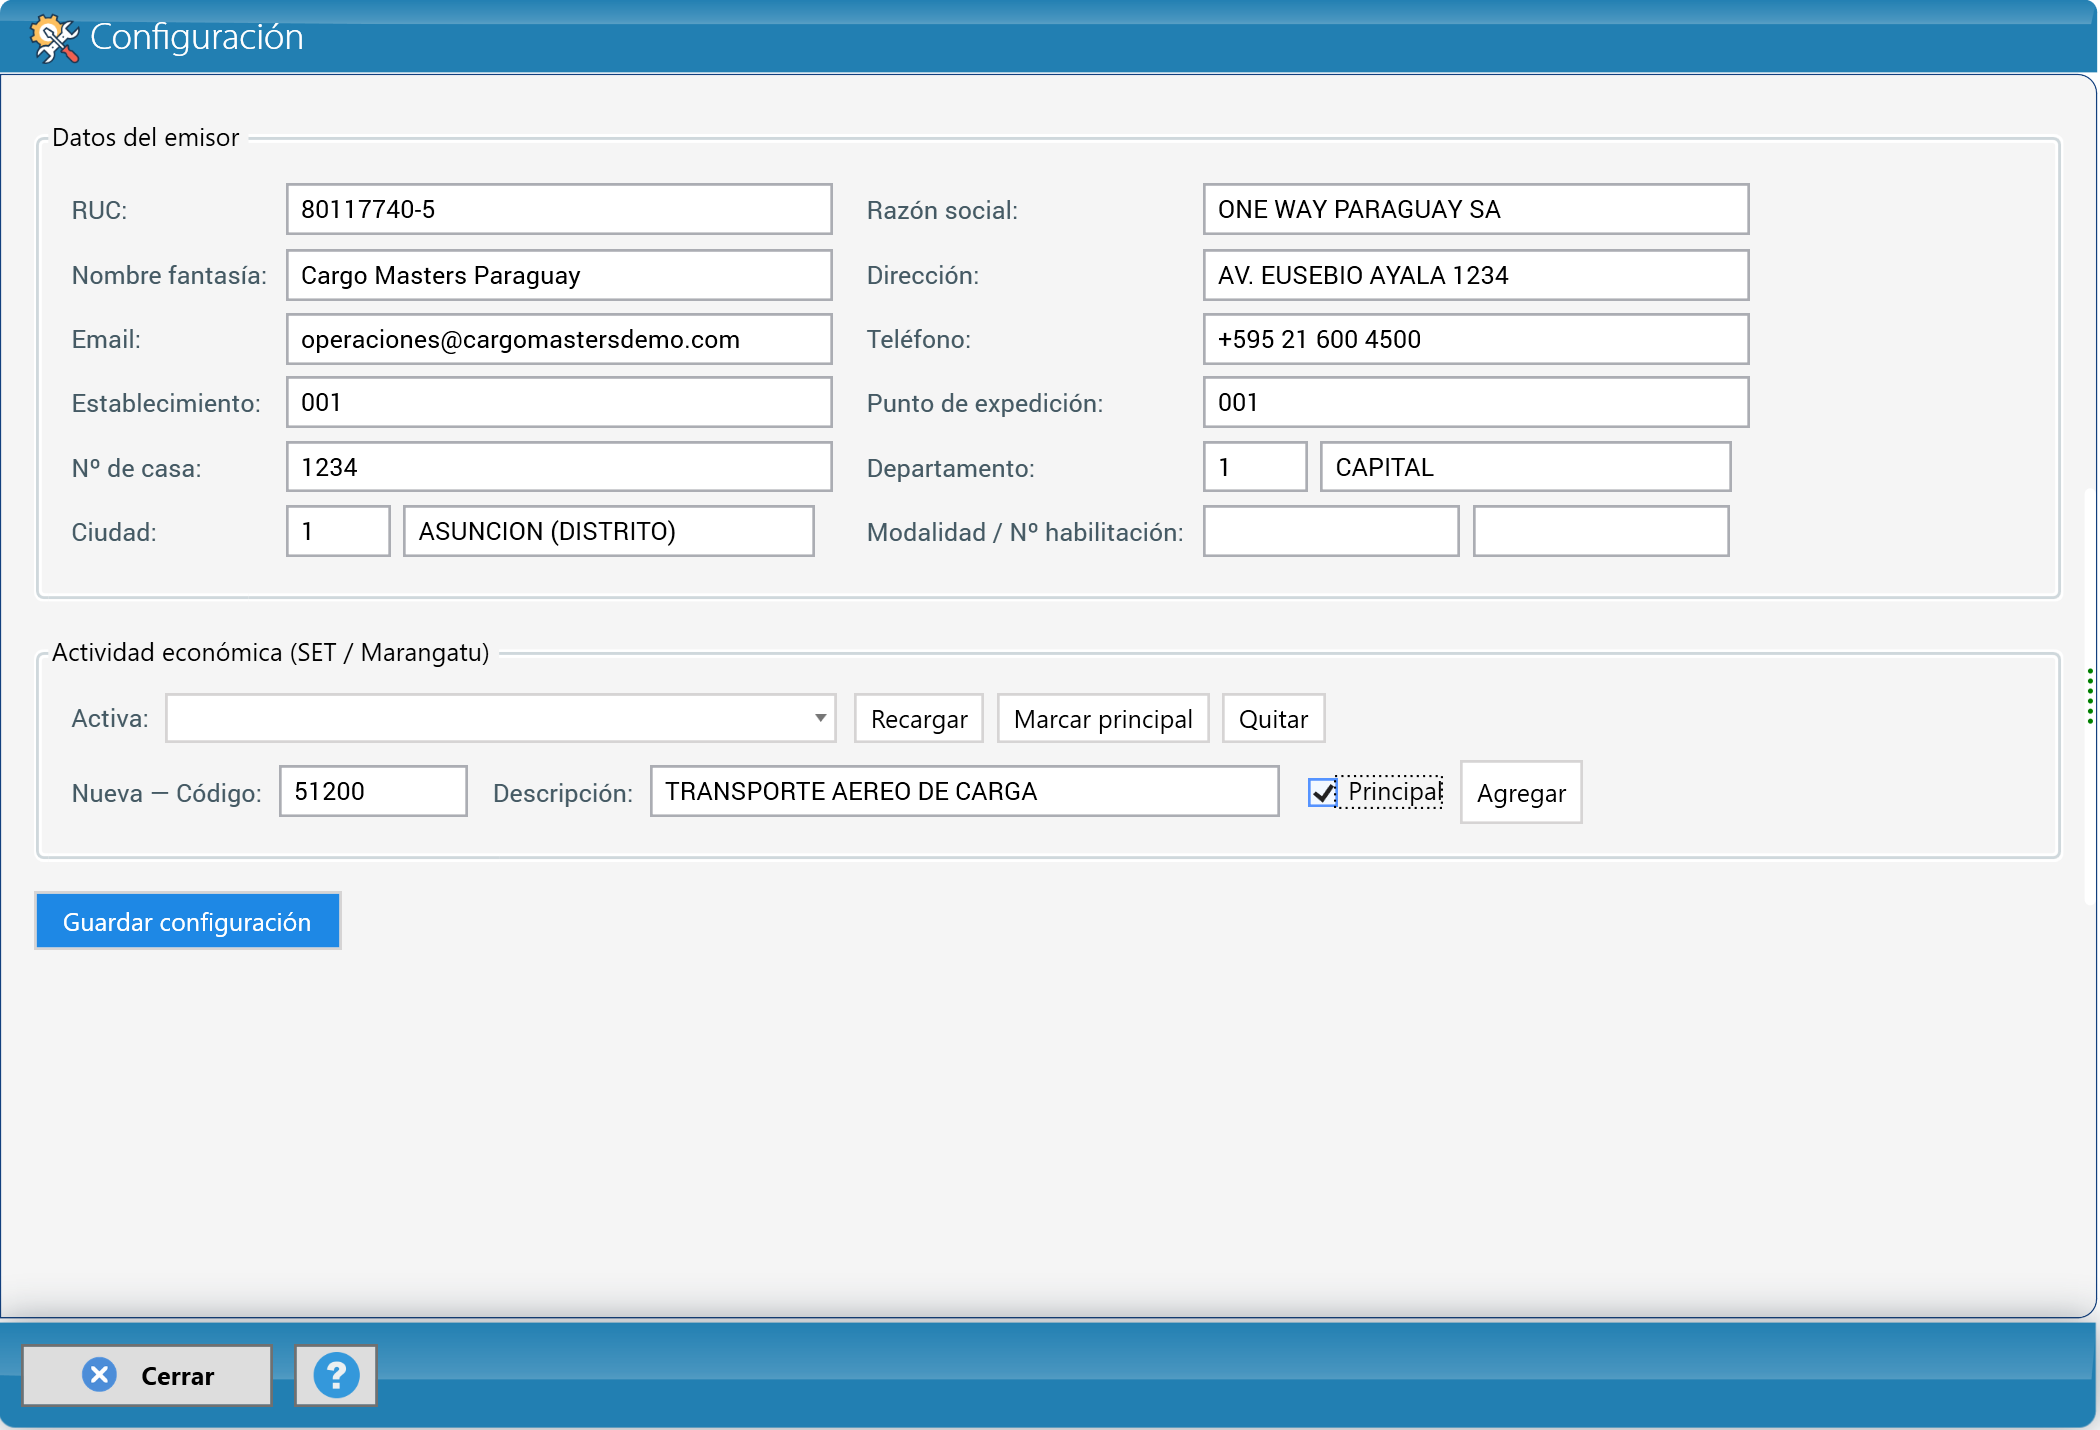
Task: Edit the ASUNCION (DISTRITO) city field
Action: tap(609, 531)
